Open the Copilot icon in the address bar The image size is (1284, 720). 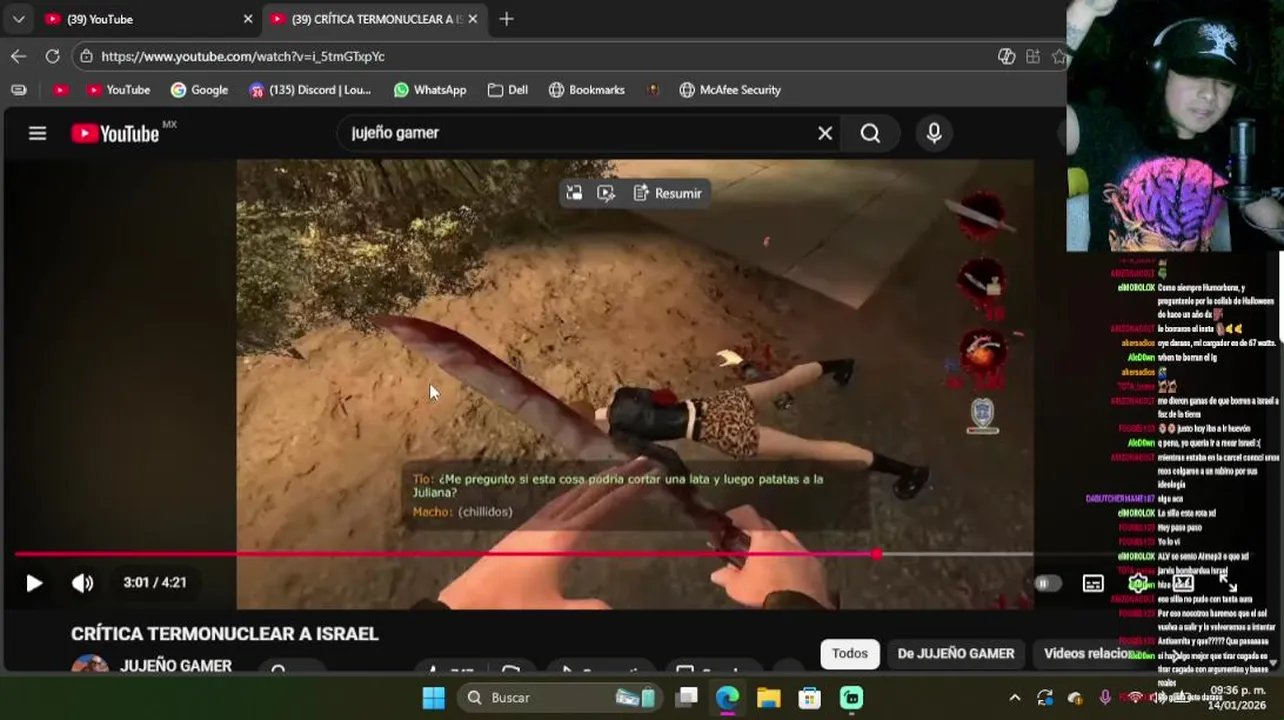point(1007,56)
